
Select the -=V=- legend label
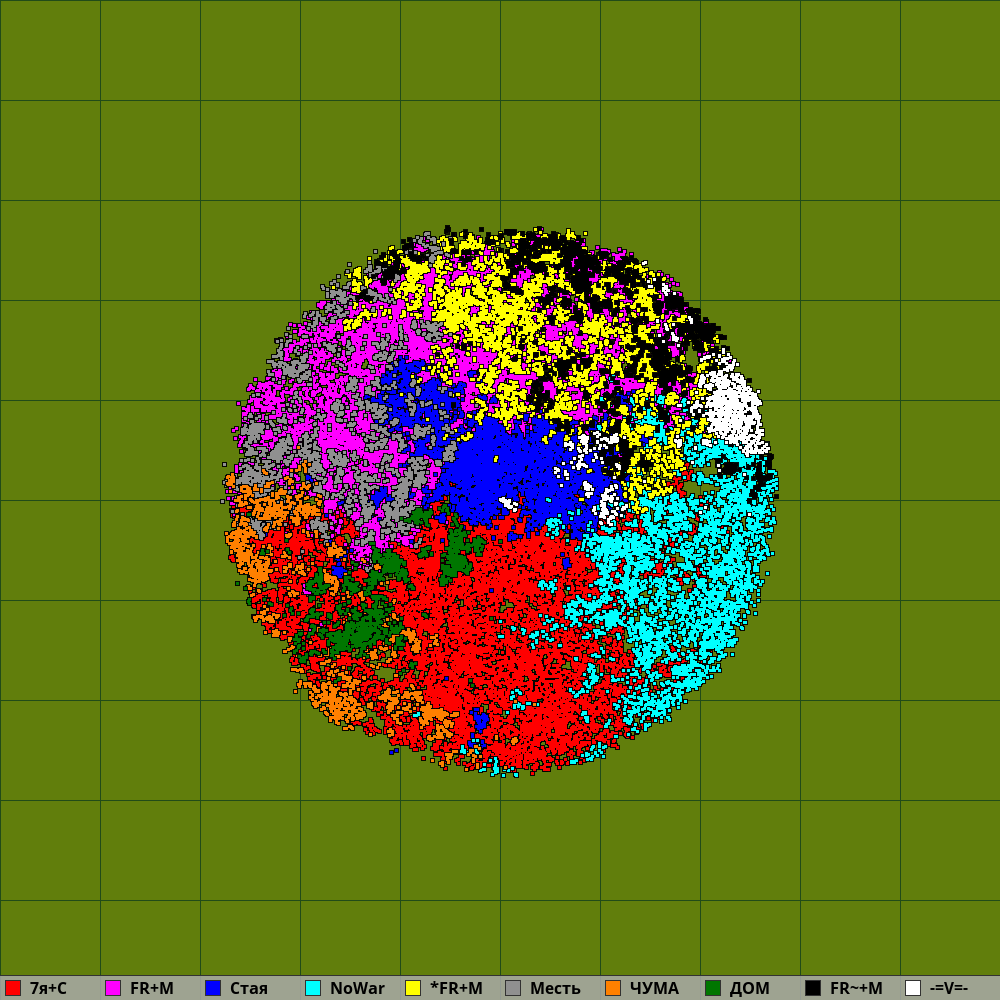click(x=949, y=989)
